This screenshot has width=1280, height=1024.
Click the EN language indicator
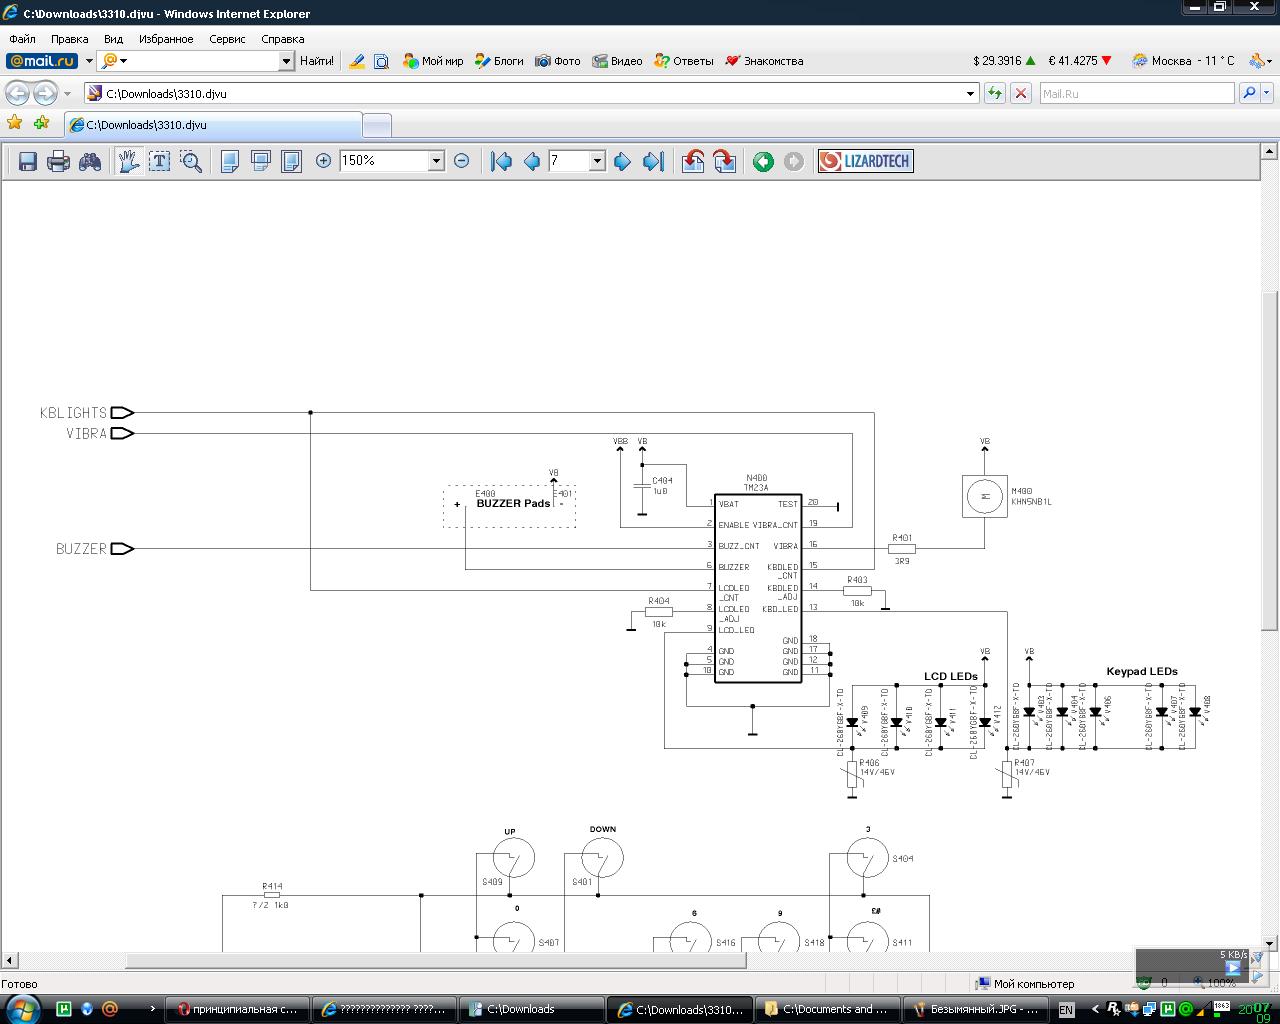(x=1066, y=1010)
